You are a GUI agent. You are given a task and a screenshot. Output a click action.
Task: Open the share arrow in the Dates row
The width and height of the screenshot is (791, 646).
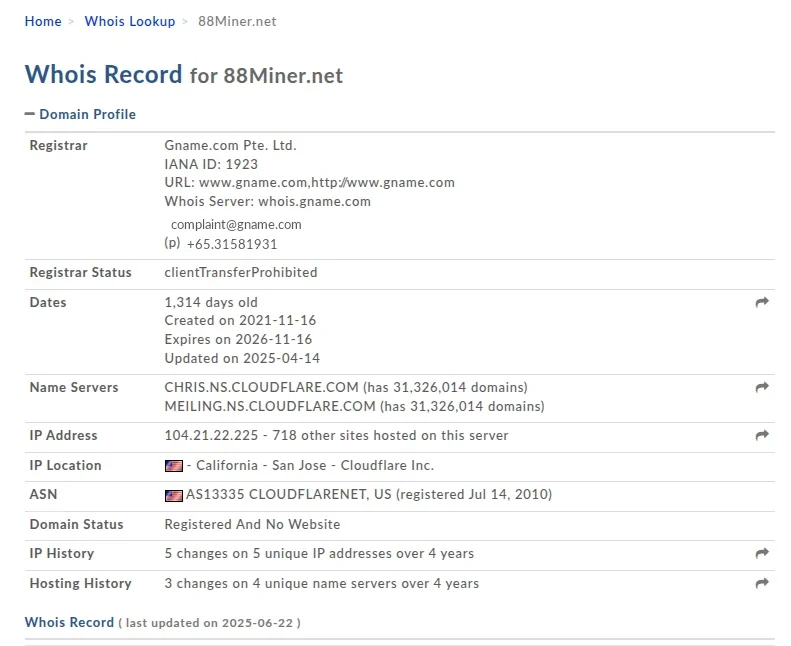point(762,302)
